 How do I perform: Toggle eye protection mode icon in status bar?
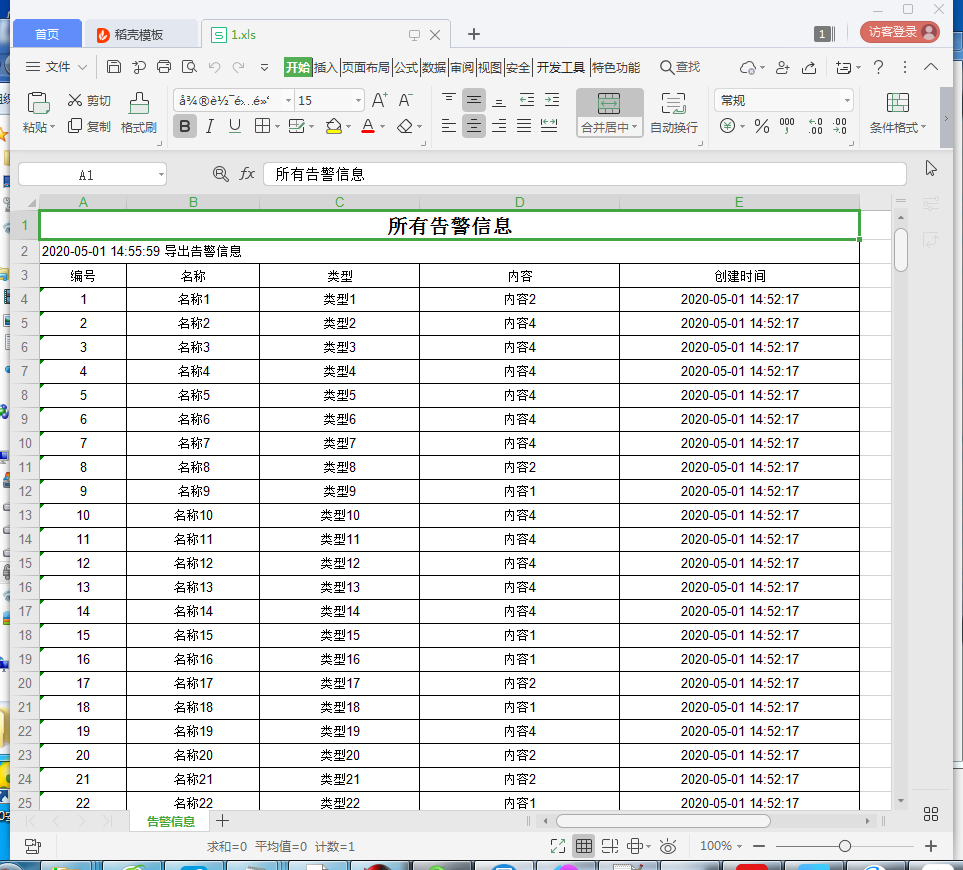pos(668,846)
